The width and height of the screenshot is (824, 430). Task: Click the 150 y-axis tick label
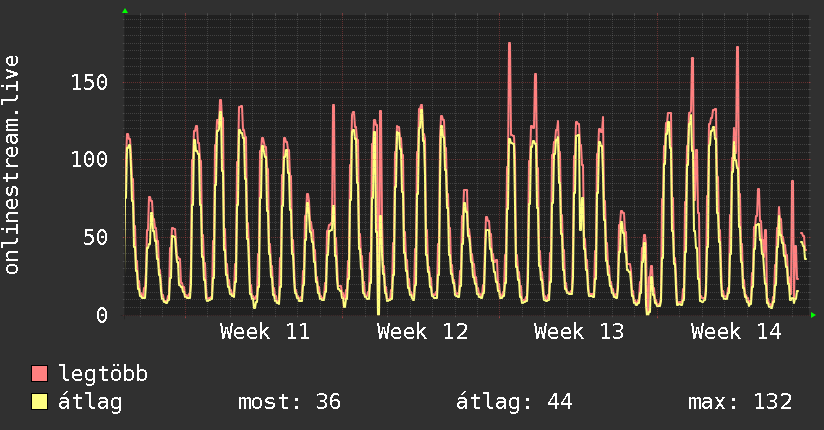click(89, 82)
